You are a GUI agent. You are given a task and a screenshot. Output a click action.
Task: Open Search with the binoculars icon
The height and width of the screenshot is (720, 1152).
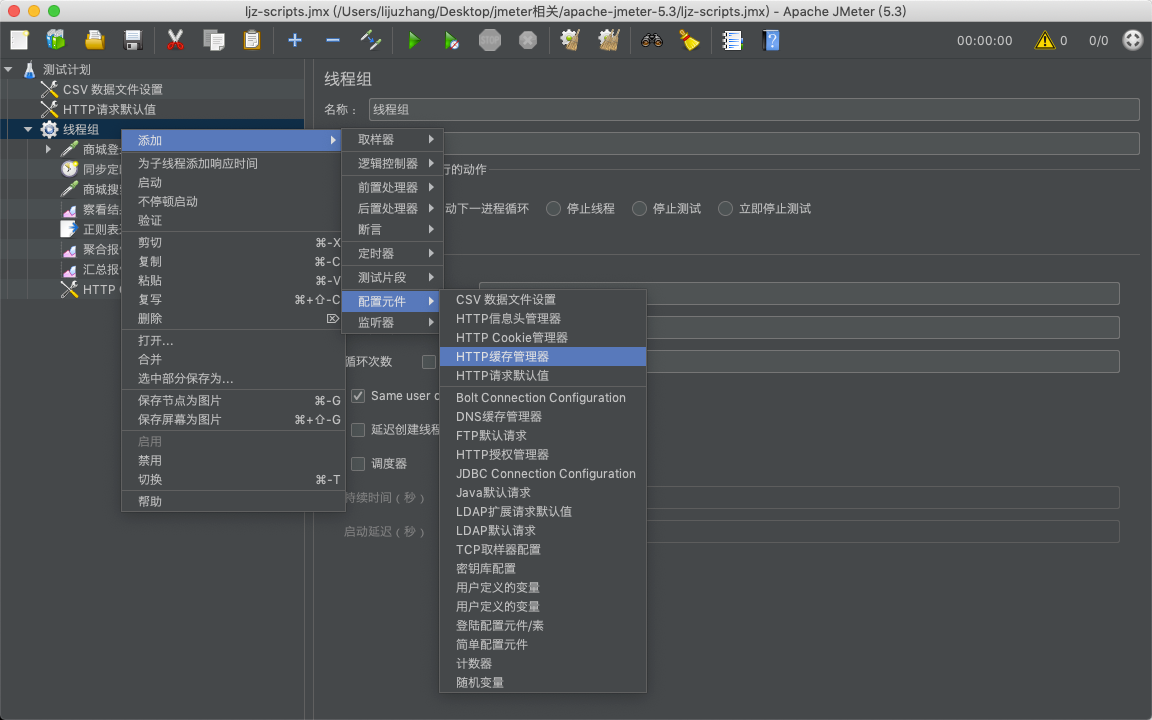click(652, 40)
